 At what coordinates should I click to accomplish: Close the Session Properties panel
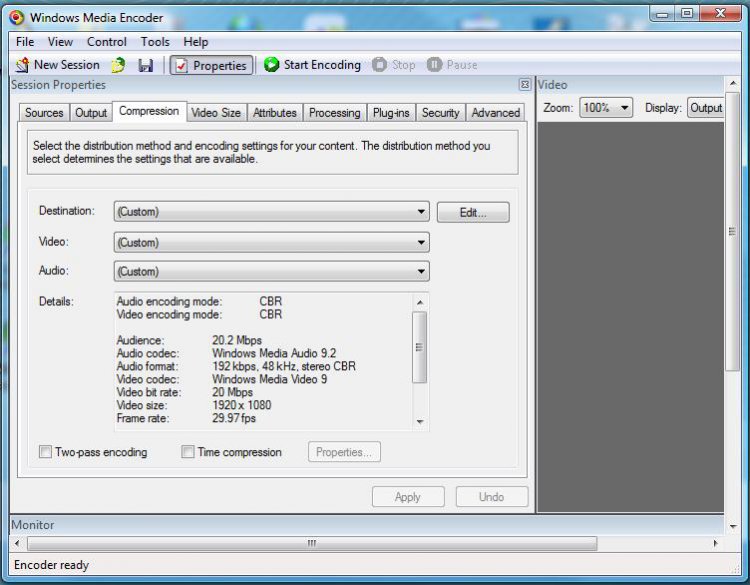[x=525, y=85]
